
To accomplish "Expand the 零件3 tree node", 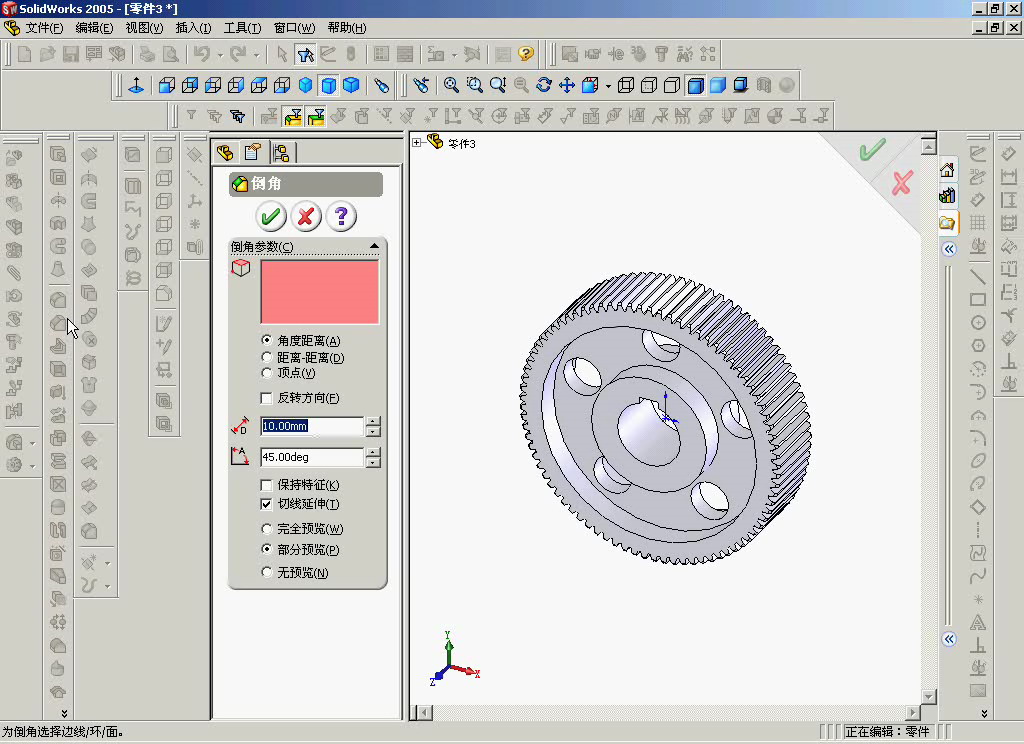I will tap(417, 142).
